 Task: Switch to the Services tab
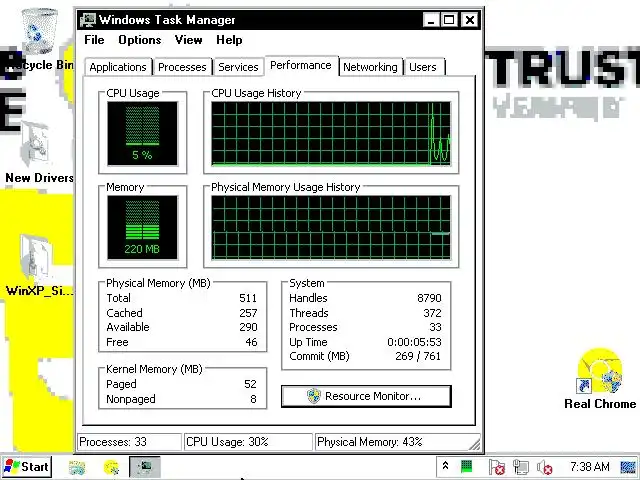click(238, 67)
